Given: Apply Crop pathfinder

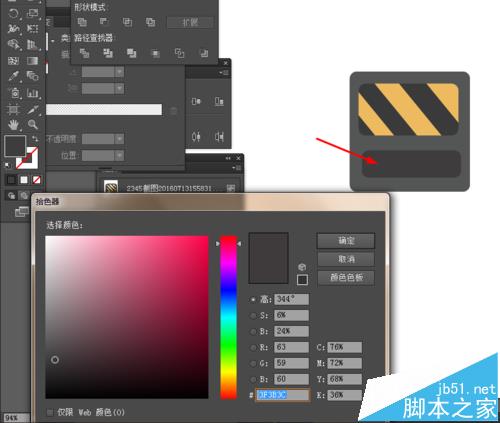Looking at the screenshot, I should coord(155,53).
